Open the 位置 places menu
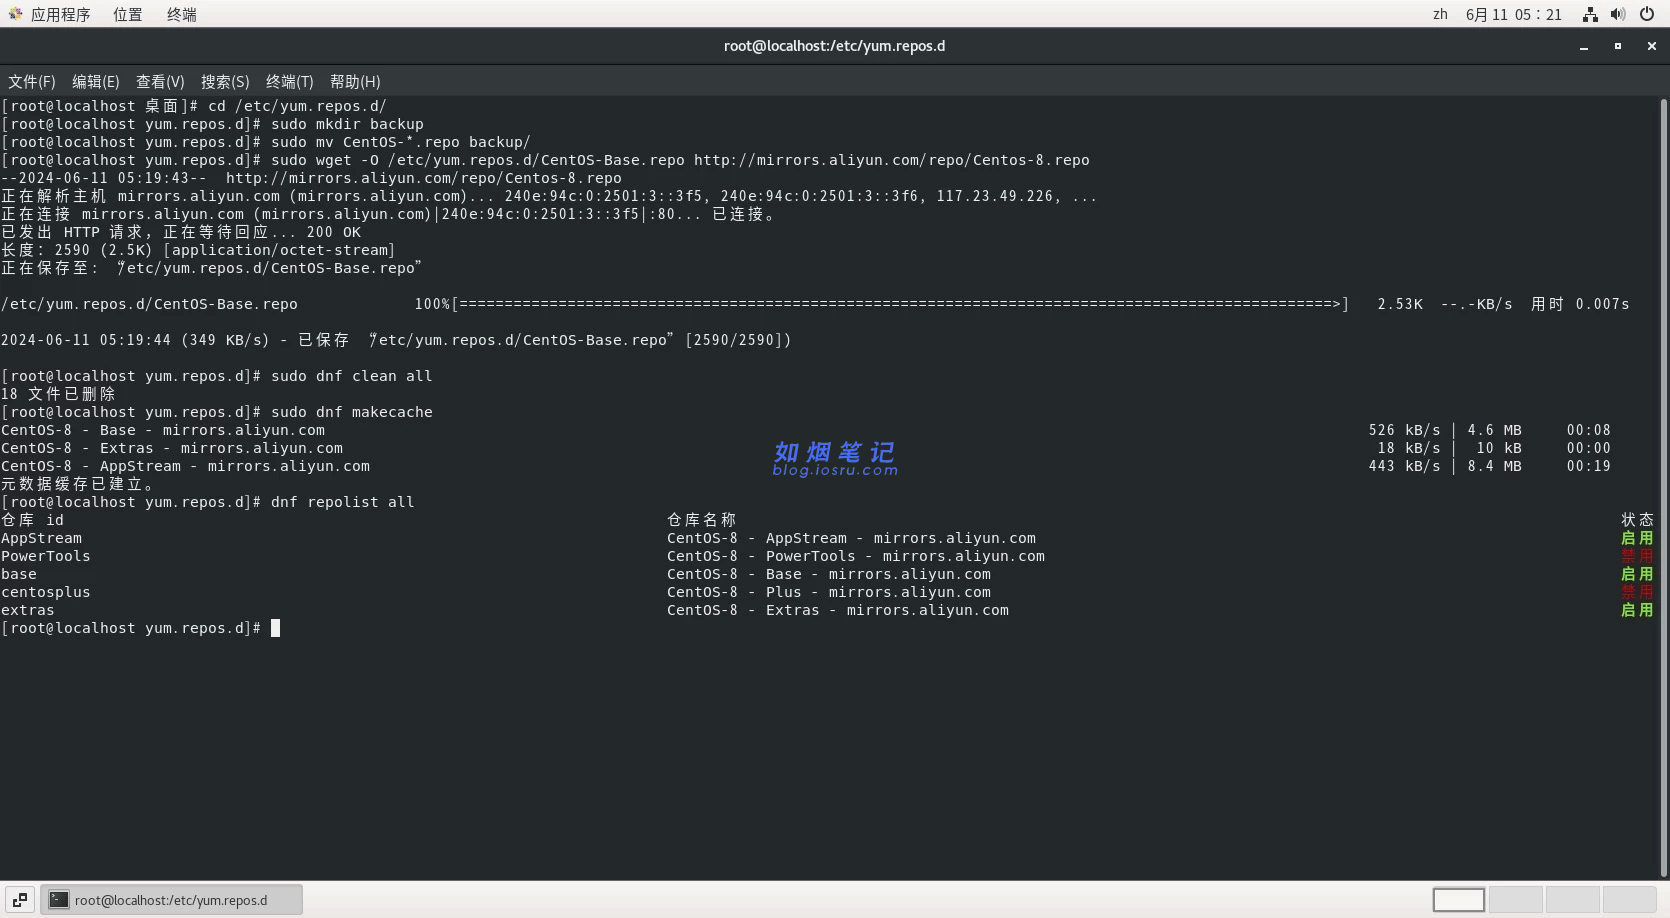 tap(127, 14)
